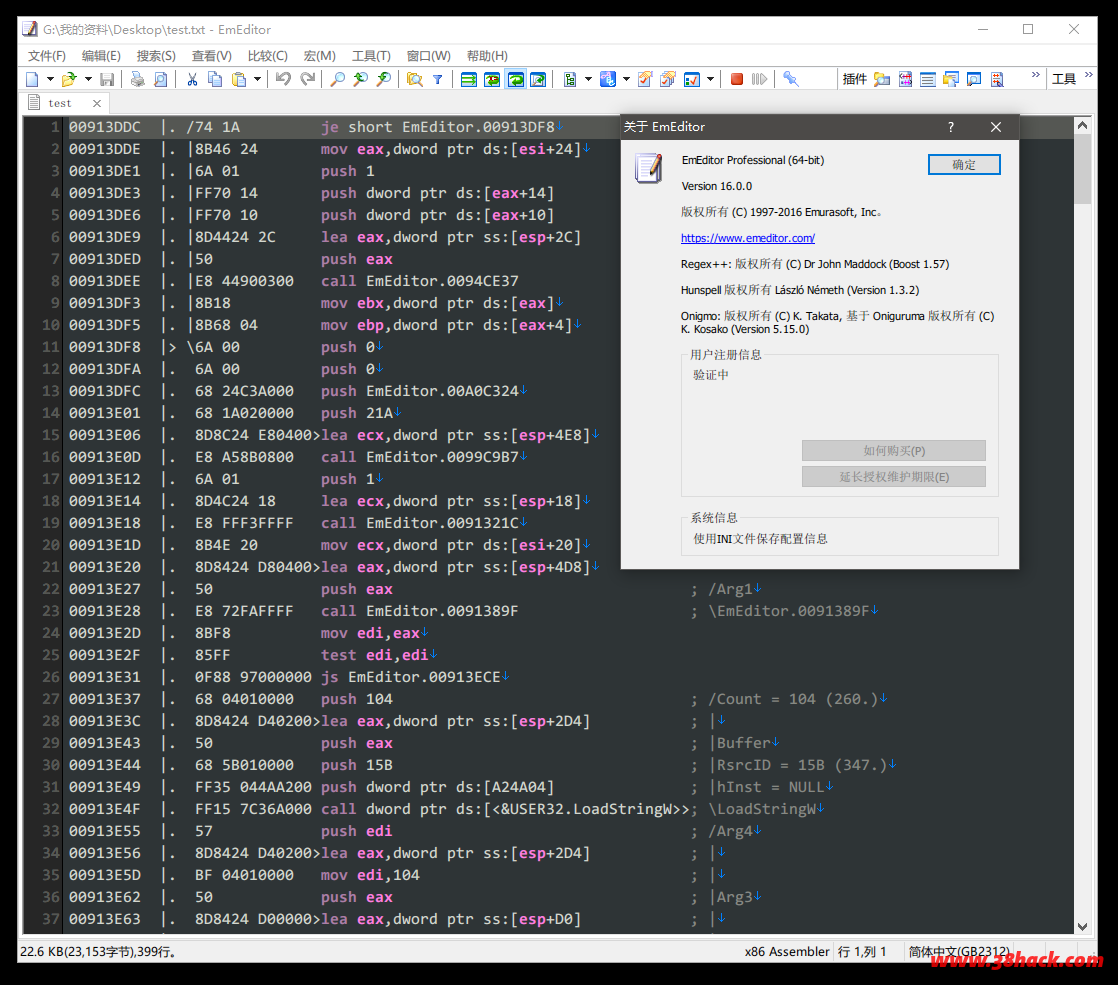Click the Undo arrow icon
This screenshot has height=985, width=1118.
pos(283,79)
